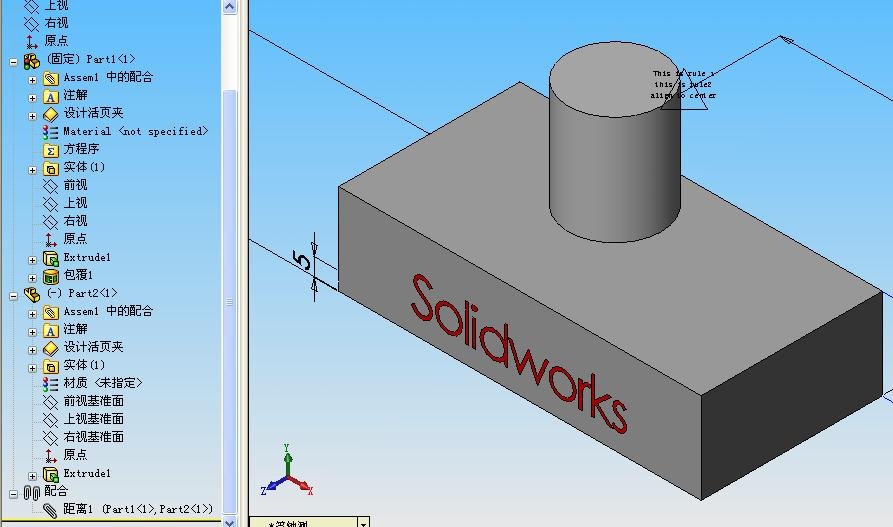The height and width of the screenshot is (527, 893).
Task: Click the feature tree scrollbar down arrow
Action: (229, 521)
